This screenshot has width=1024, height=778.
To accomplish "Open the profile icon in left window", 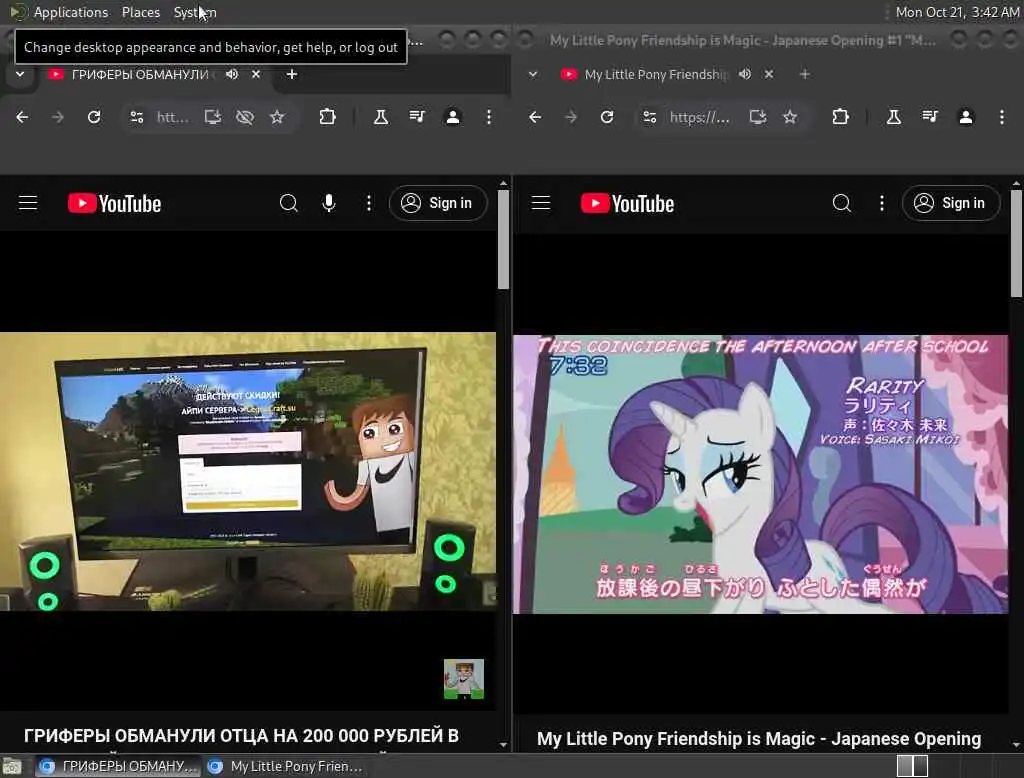I will pos(453,117).
